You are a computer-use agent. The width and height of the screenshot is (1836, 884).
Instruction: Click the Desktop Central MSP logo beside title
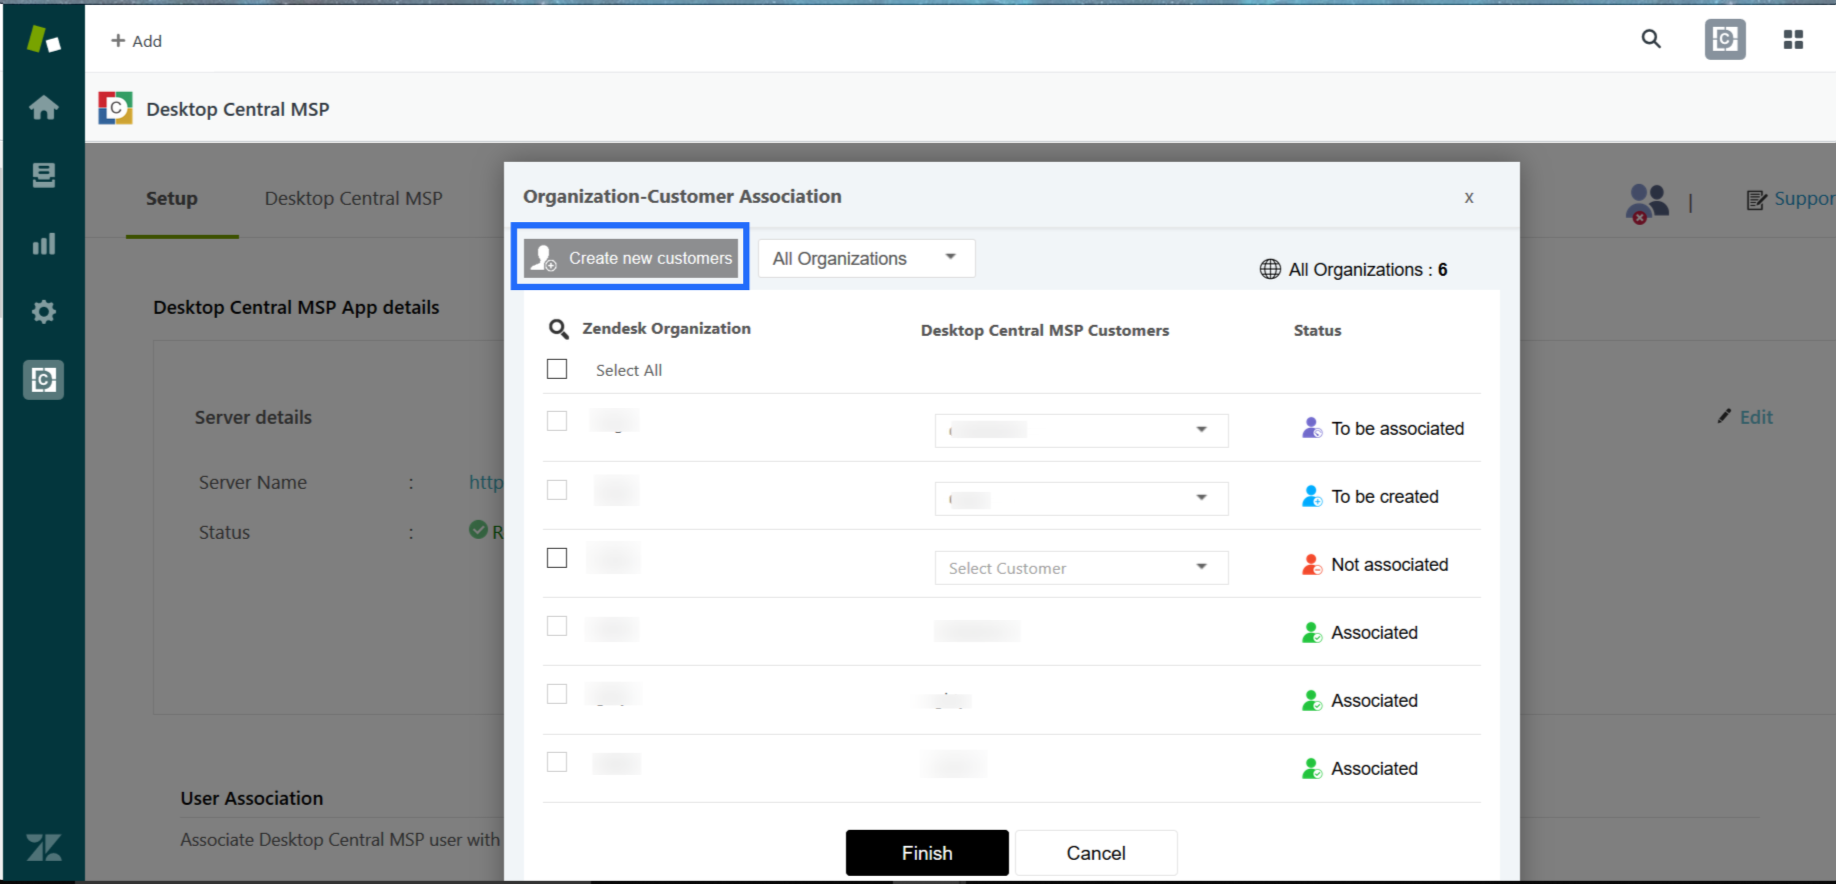point(115,108)
